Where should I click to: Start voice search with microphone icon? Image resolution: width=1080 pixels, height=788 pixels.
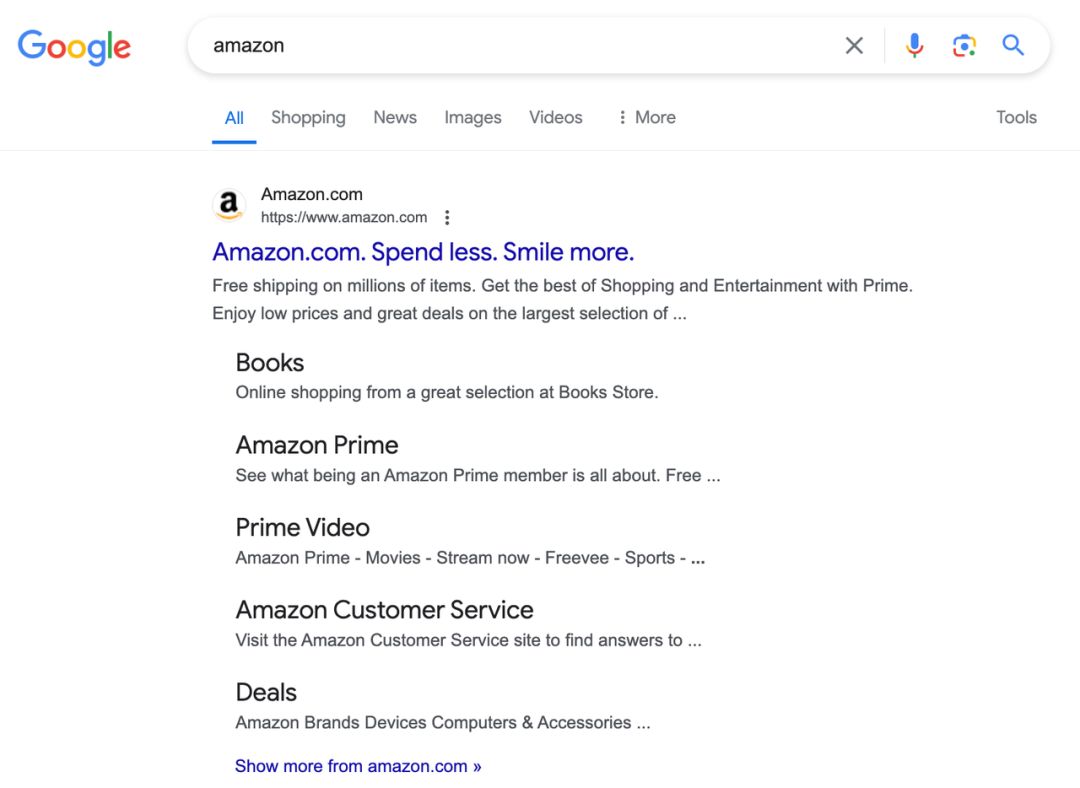914,45
